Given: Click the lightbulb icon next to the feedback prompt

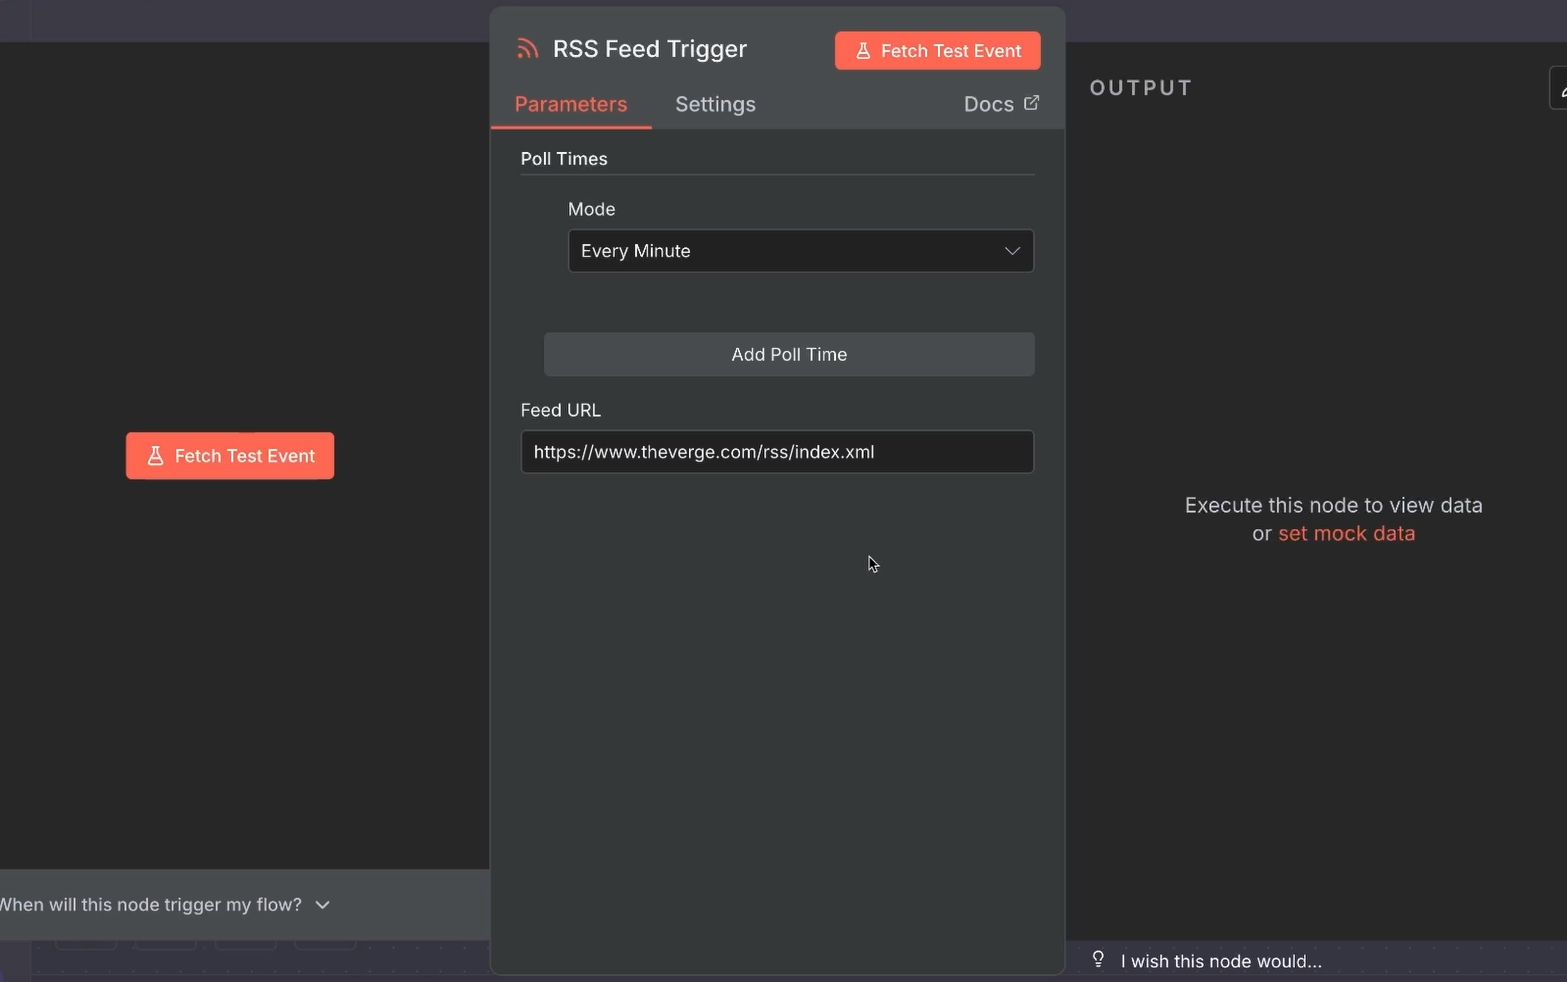Looking at the screenshot, I should click(1098, 959).
